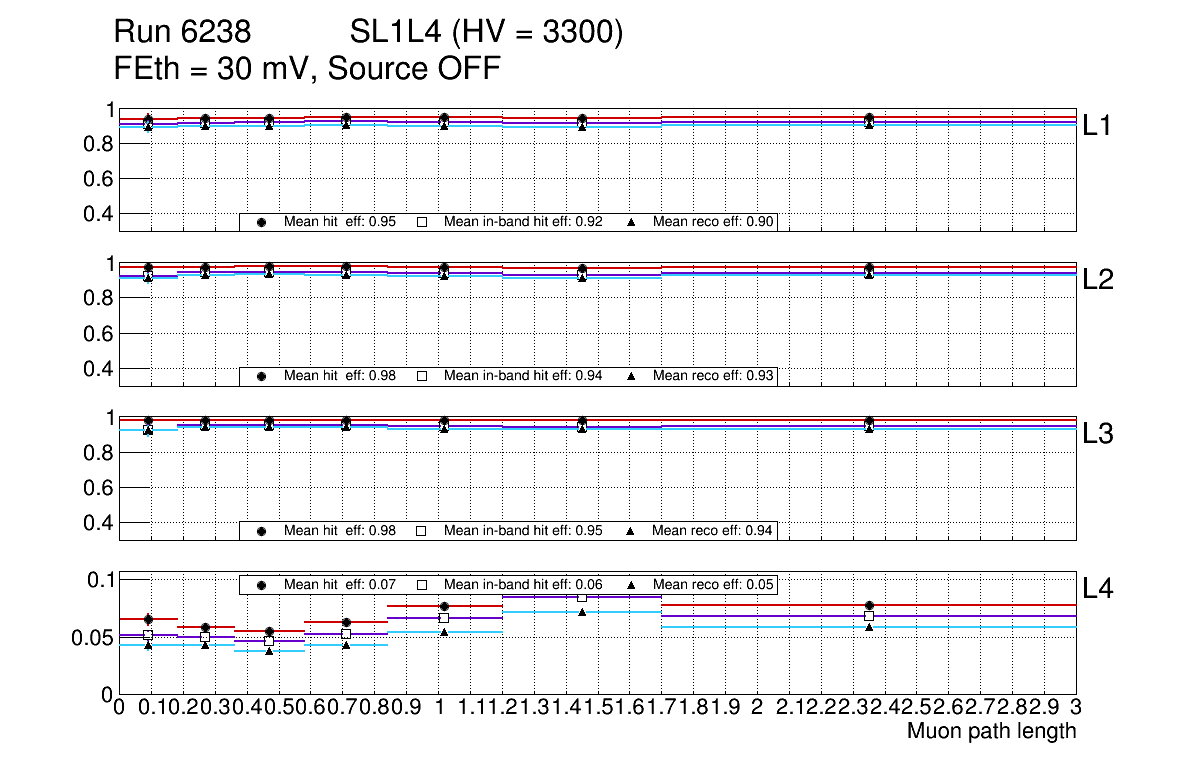Click the open square marker in L4 legend
The height and width of the screenshot is (772, 1196).
(422, 584)
